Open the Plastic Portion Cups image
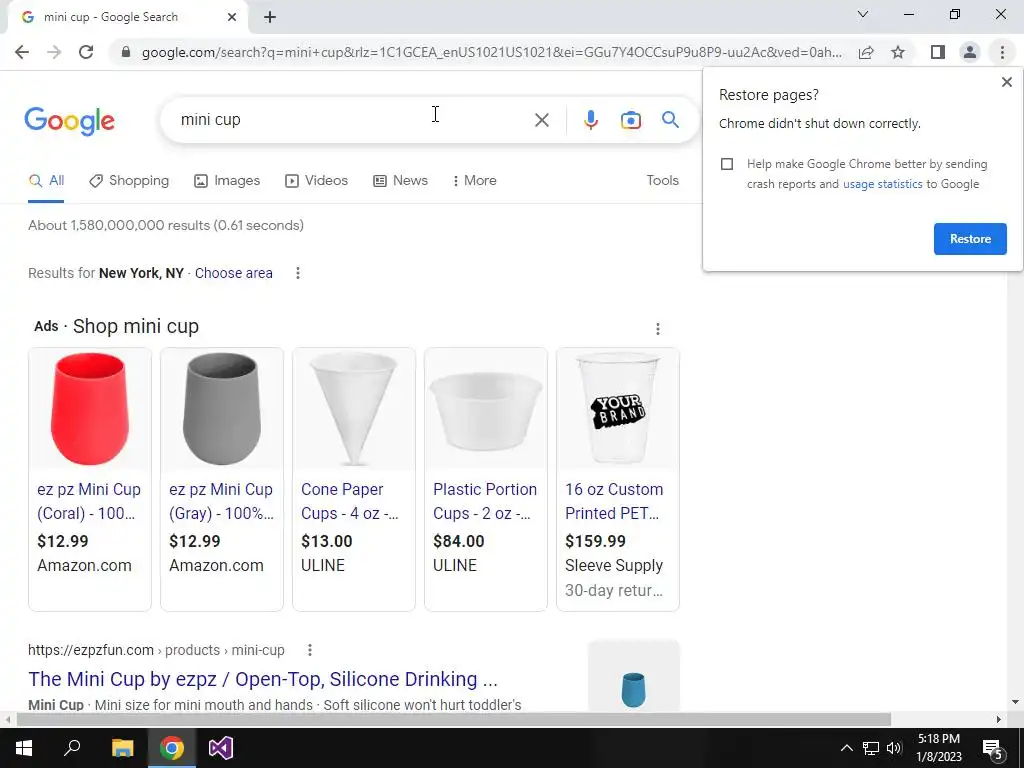The width and height of the screenshot is (1024, 768). (486, 409)
